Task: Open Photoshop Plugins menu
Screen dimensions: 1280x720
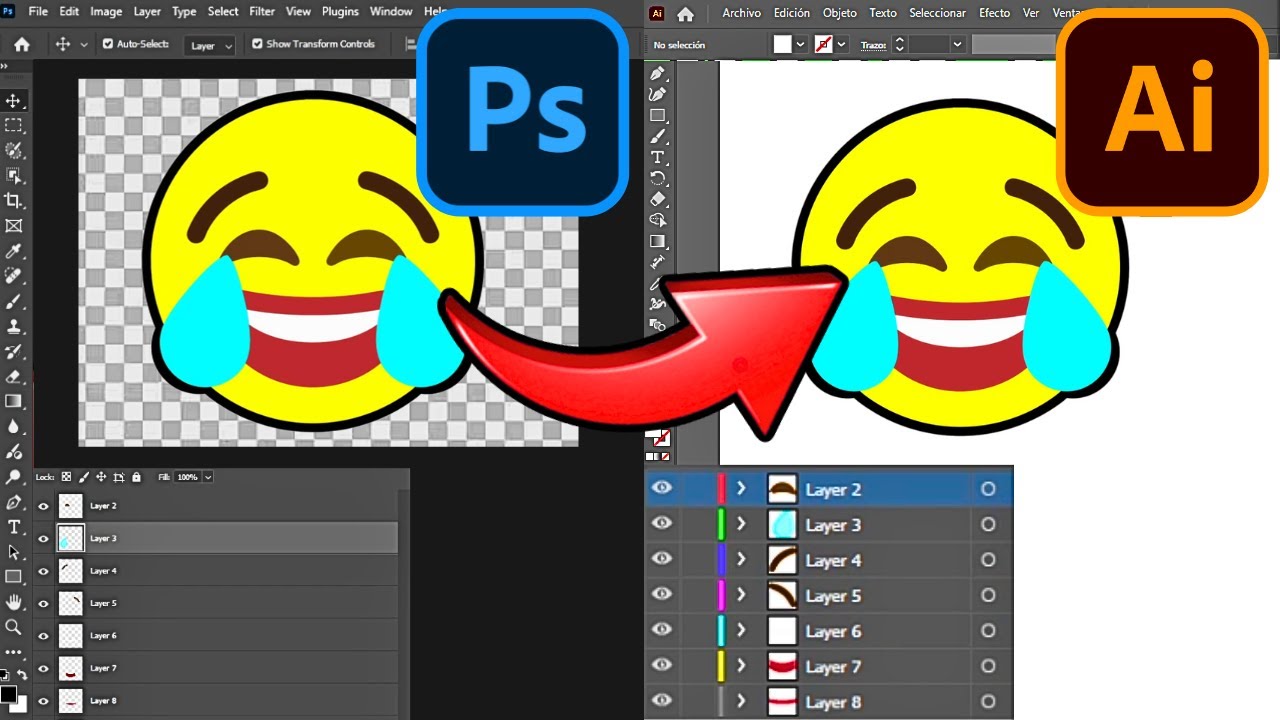Action: click(x=341, y=12)
